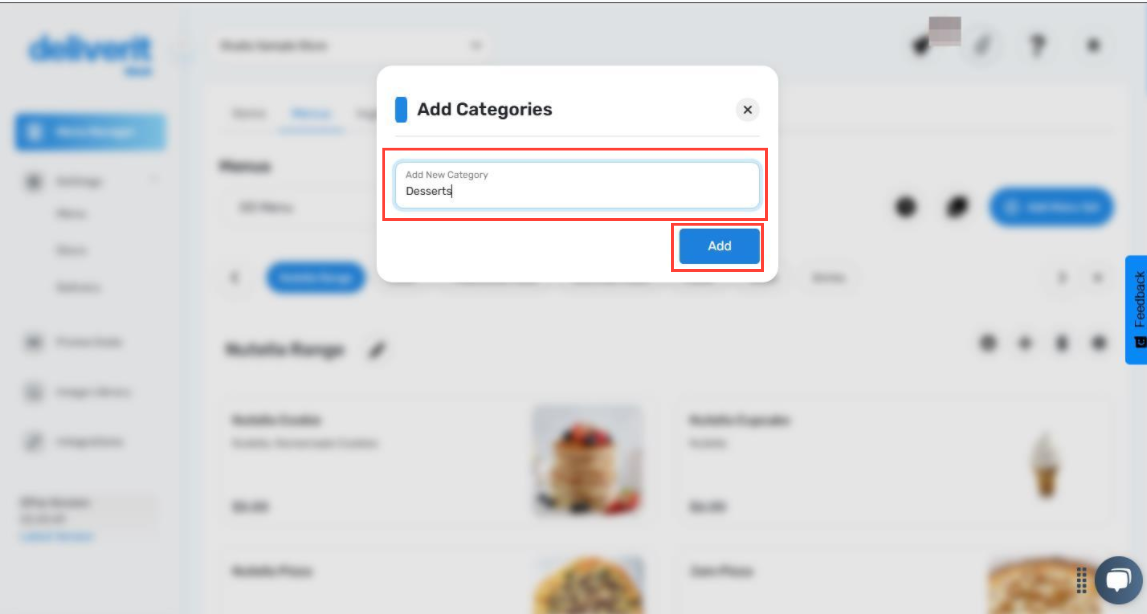Open the help question mark icon in the header

pos(1037,44)
